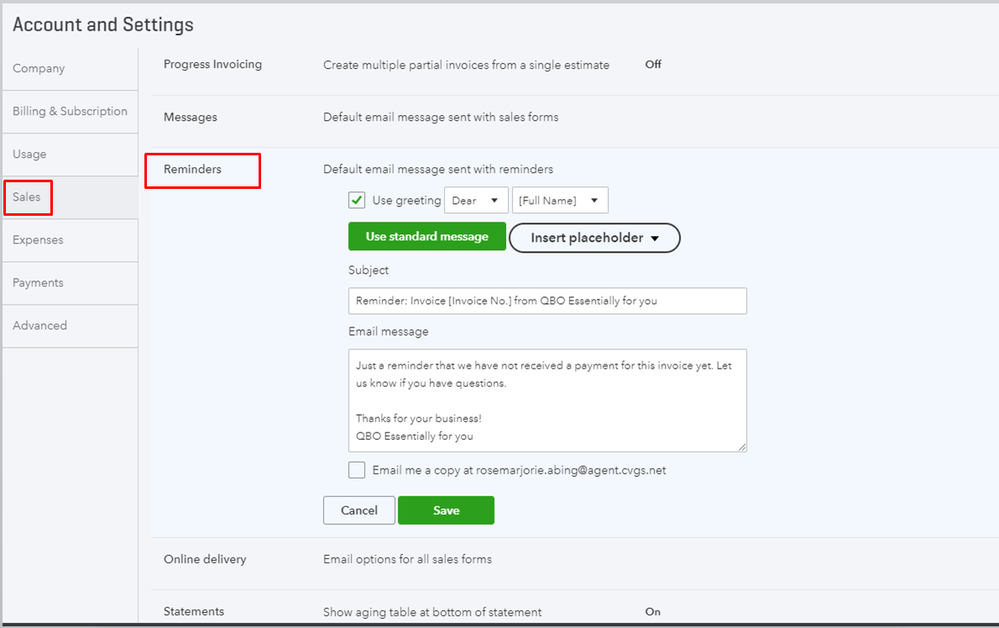
Task: Open the Dear greeting dropdown
Action: coord(476,201)
